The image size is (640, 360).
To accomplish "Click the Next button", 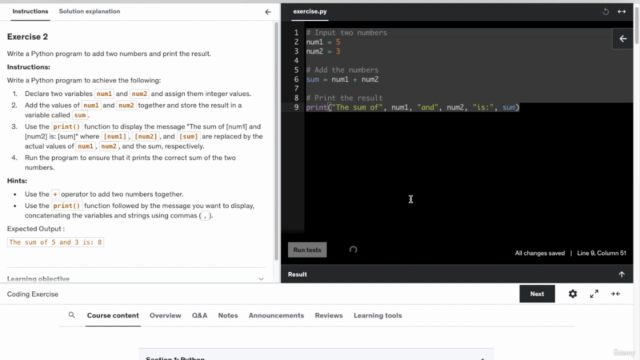I will point(537,294).
